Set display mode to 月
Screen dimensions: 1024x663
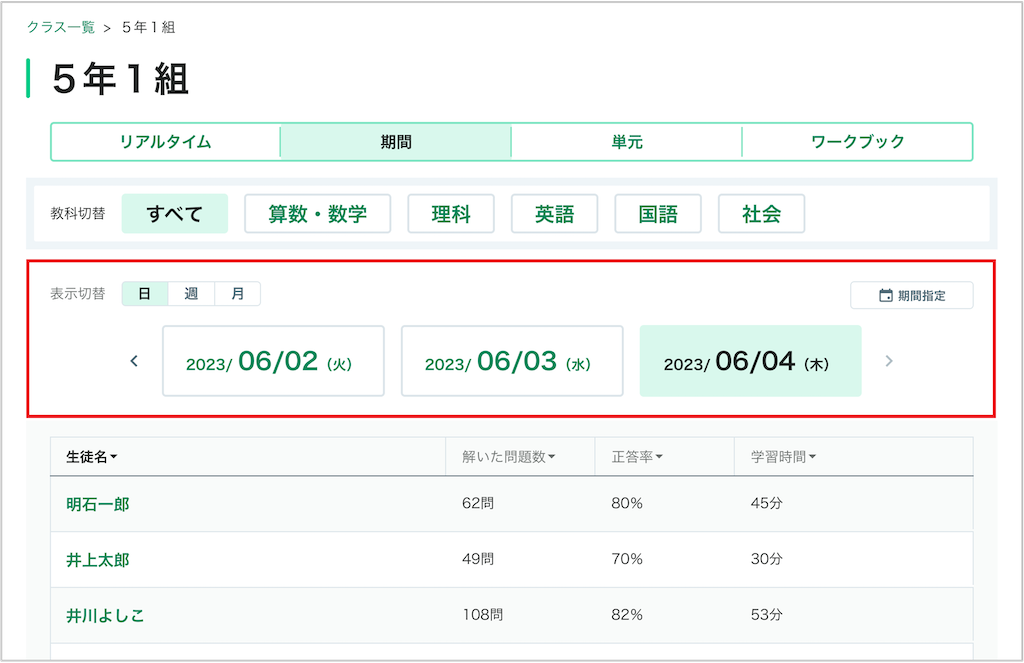coord(238,294)
